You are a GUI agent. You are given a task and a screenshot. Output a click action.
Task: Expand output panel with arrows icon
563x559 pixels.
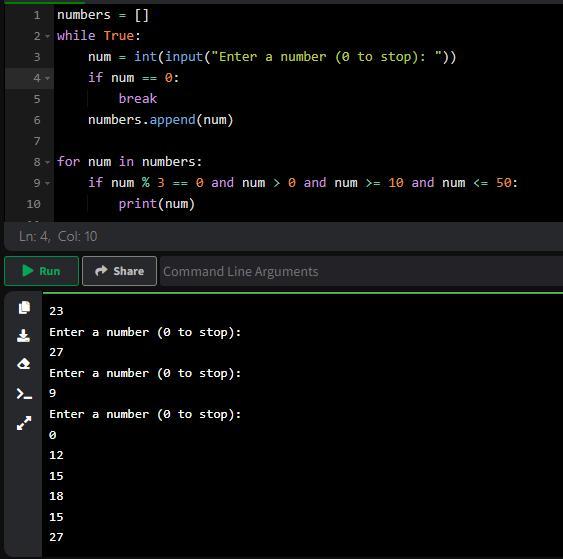(24, 423)
